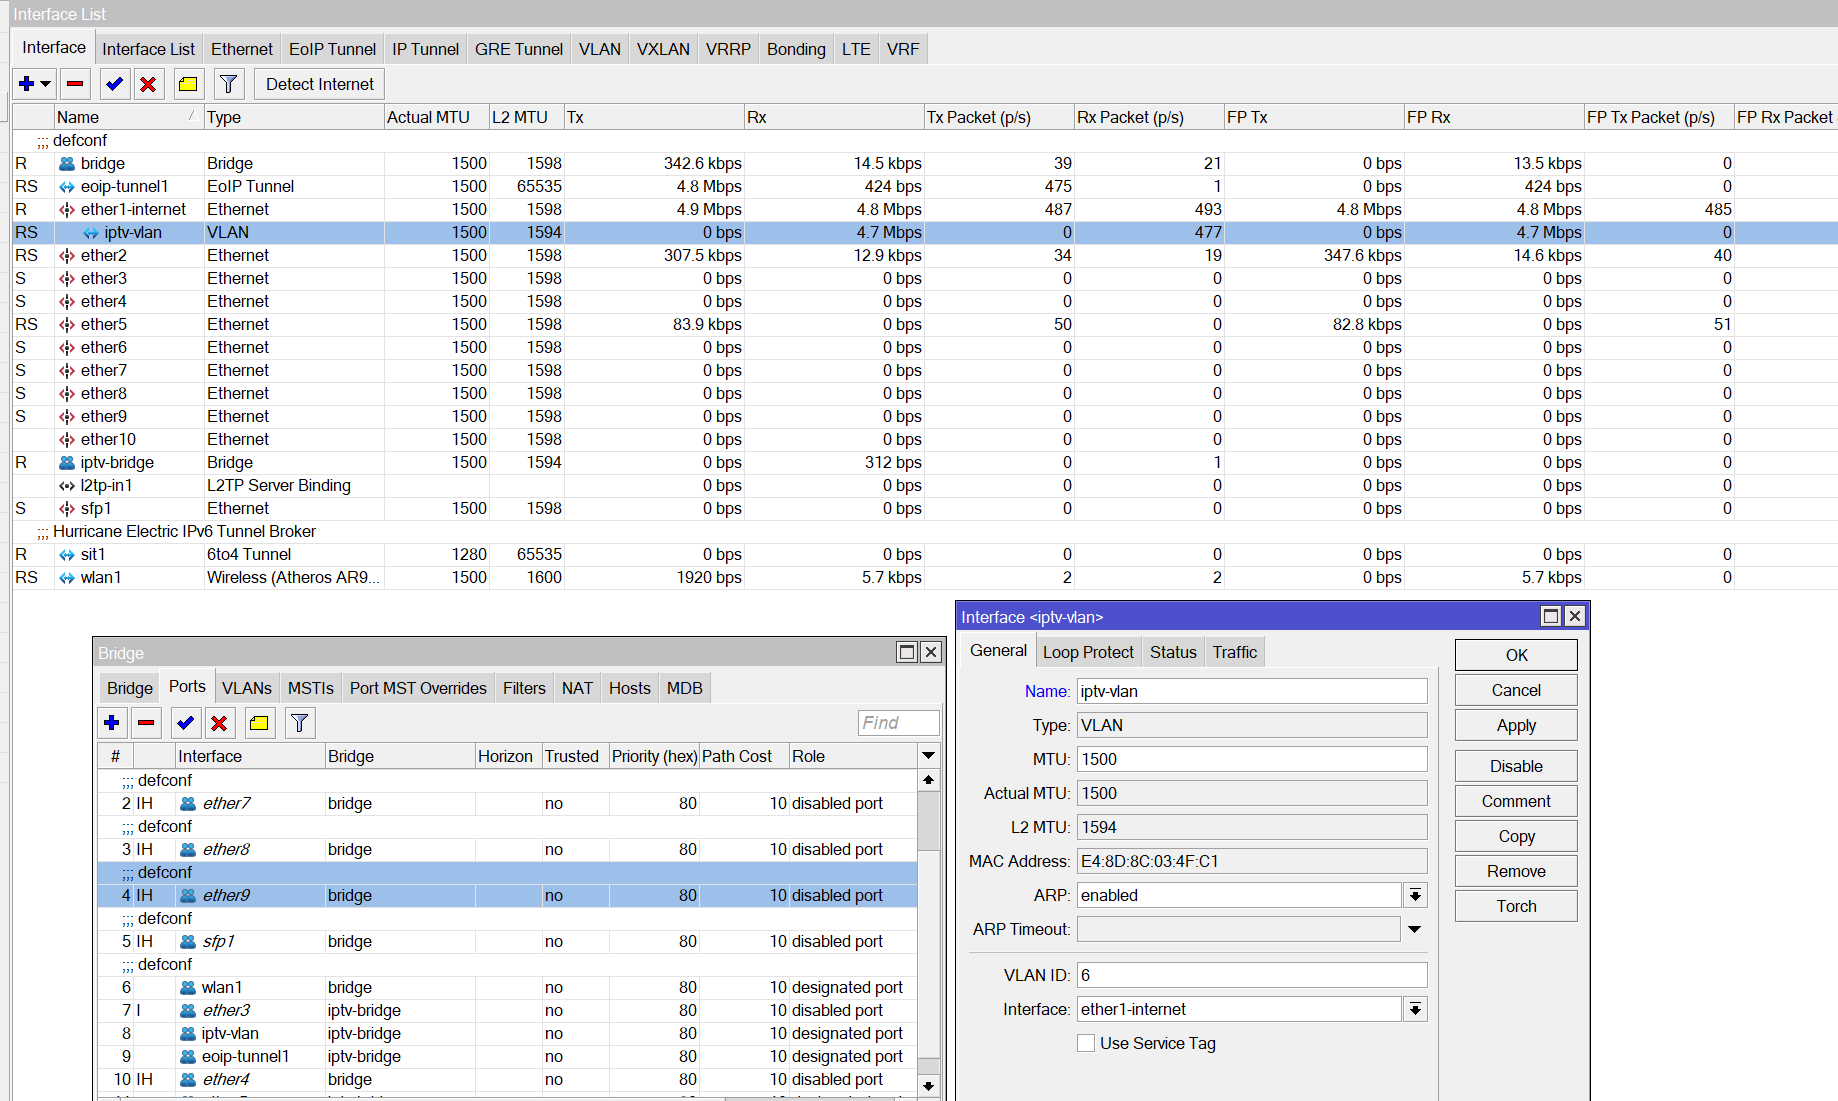Screen dimensions: 1838x1101
Task: Click the blue checkmark Enable icon in Interface toolbar
Action: pos(115,84)
